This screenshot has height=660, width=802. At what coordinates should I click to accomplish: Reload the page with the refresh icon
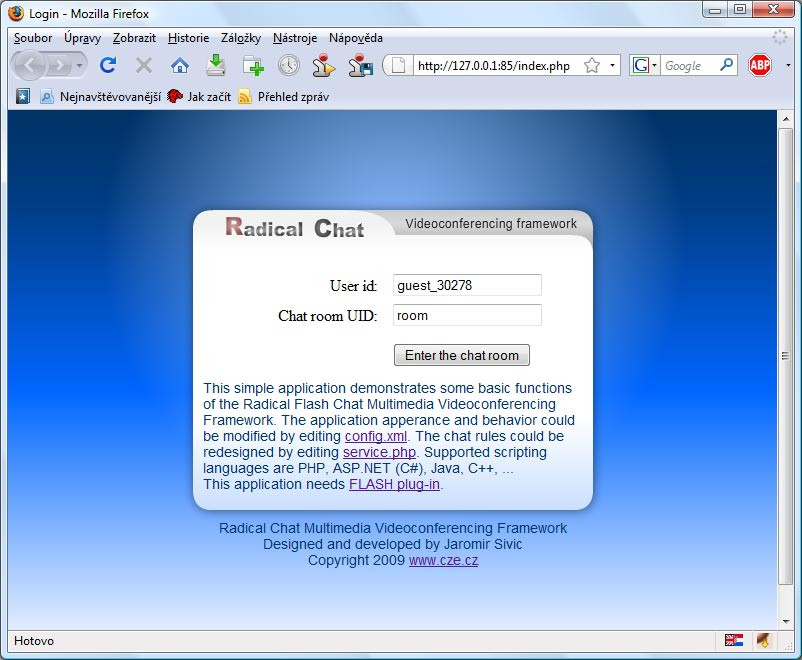(107, 65)
